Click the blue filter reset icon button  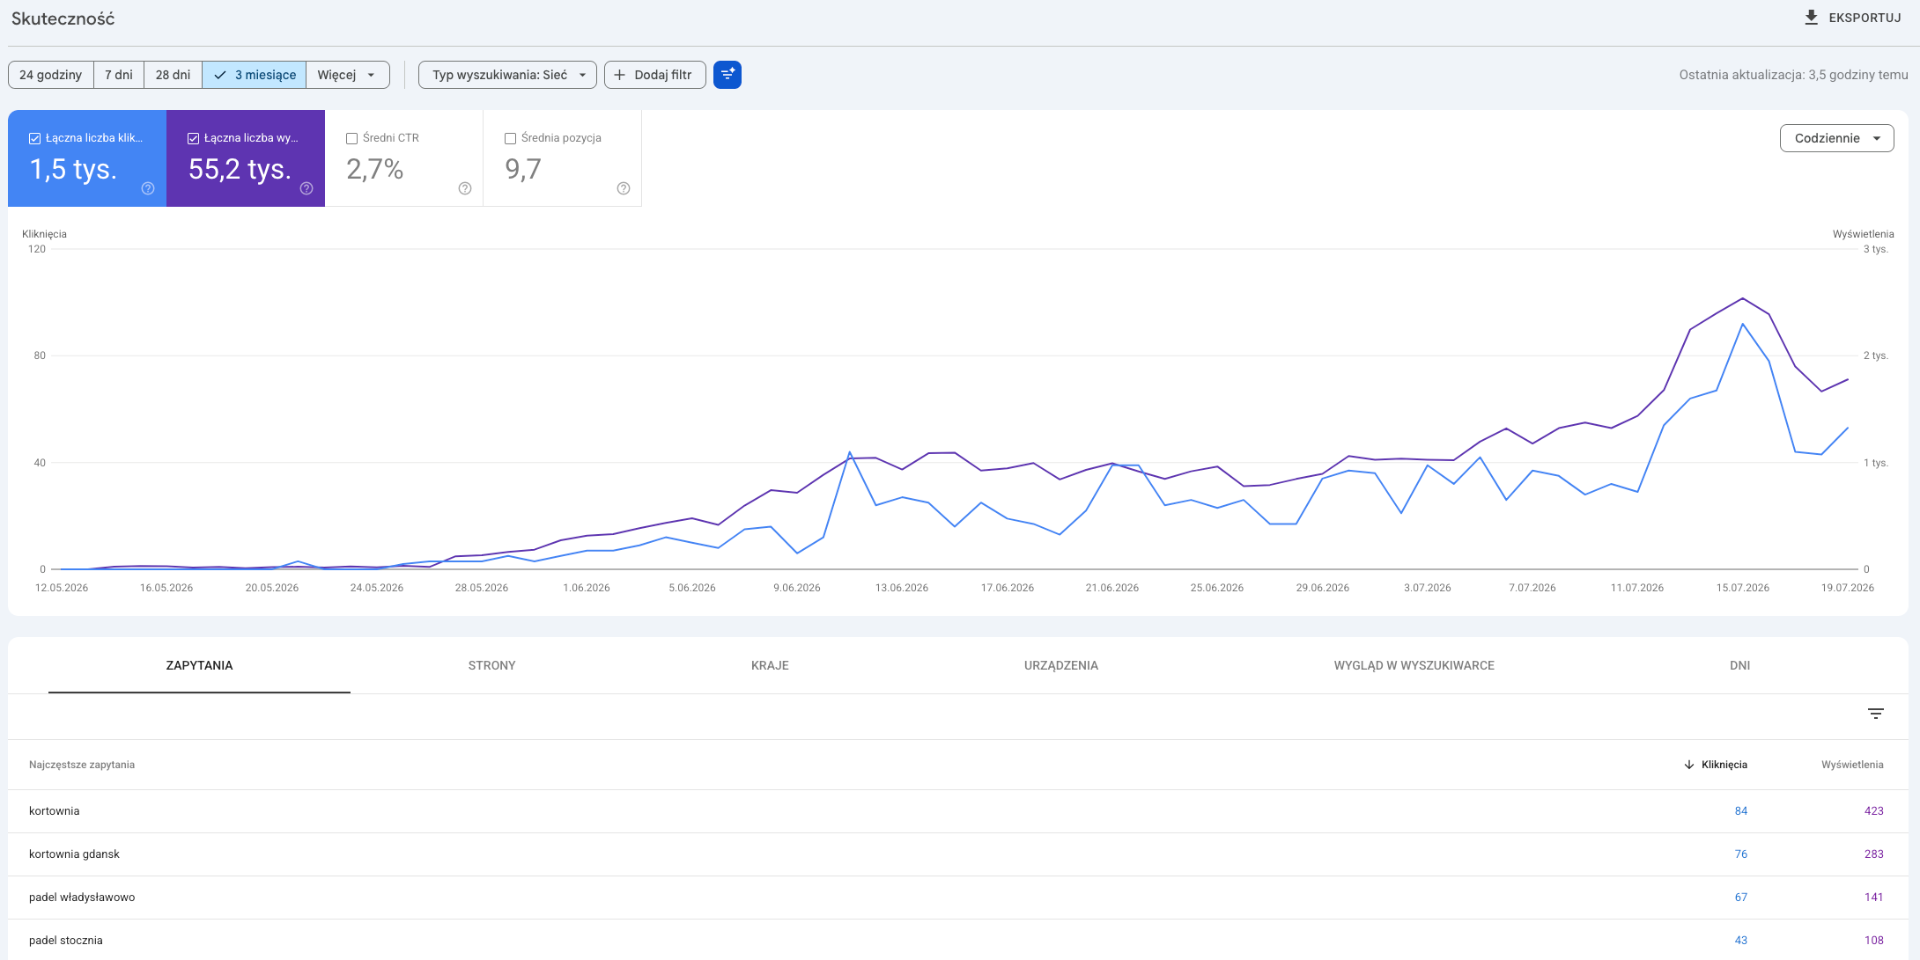pos(727,75)
